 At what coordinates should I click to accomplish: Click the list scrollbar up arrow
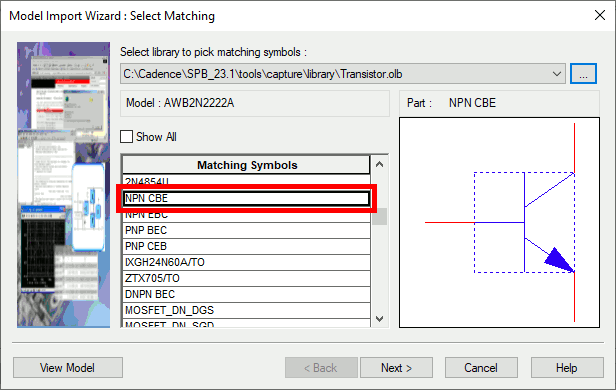click(x=380, y=165)
